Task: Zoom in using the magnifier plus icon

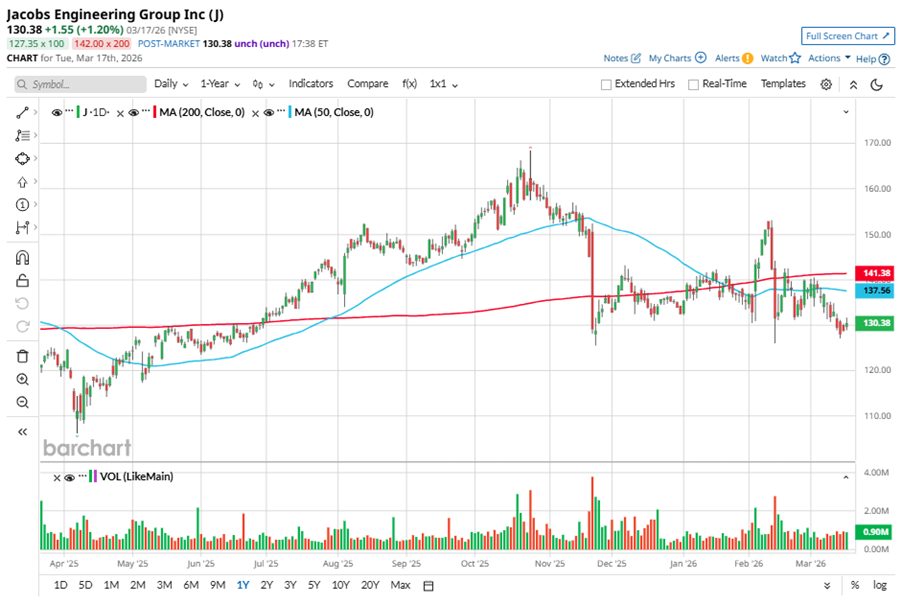Action: click(x=23, y=379)
